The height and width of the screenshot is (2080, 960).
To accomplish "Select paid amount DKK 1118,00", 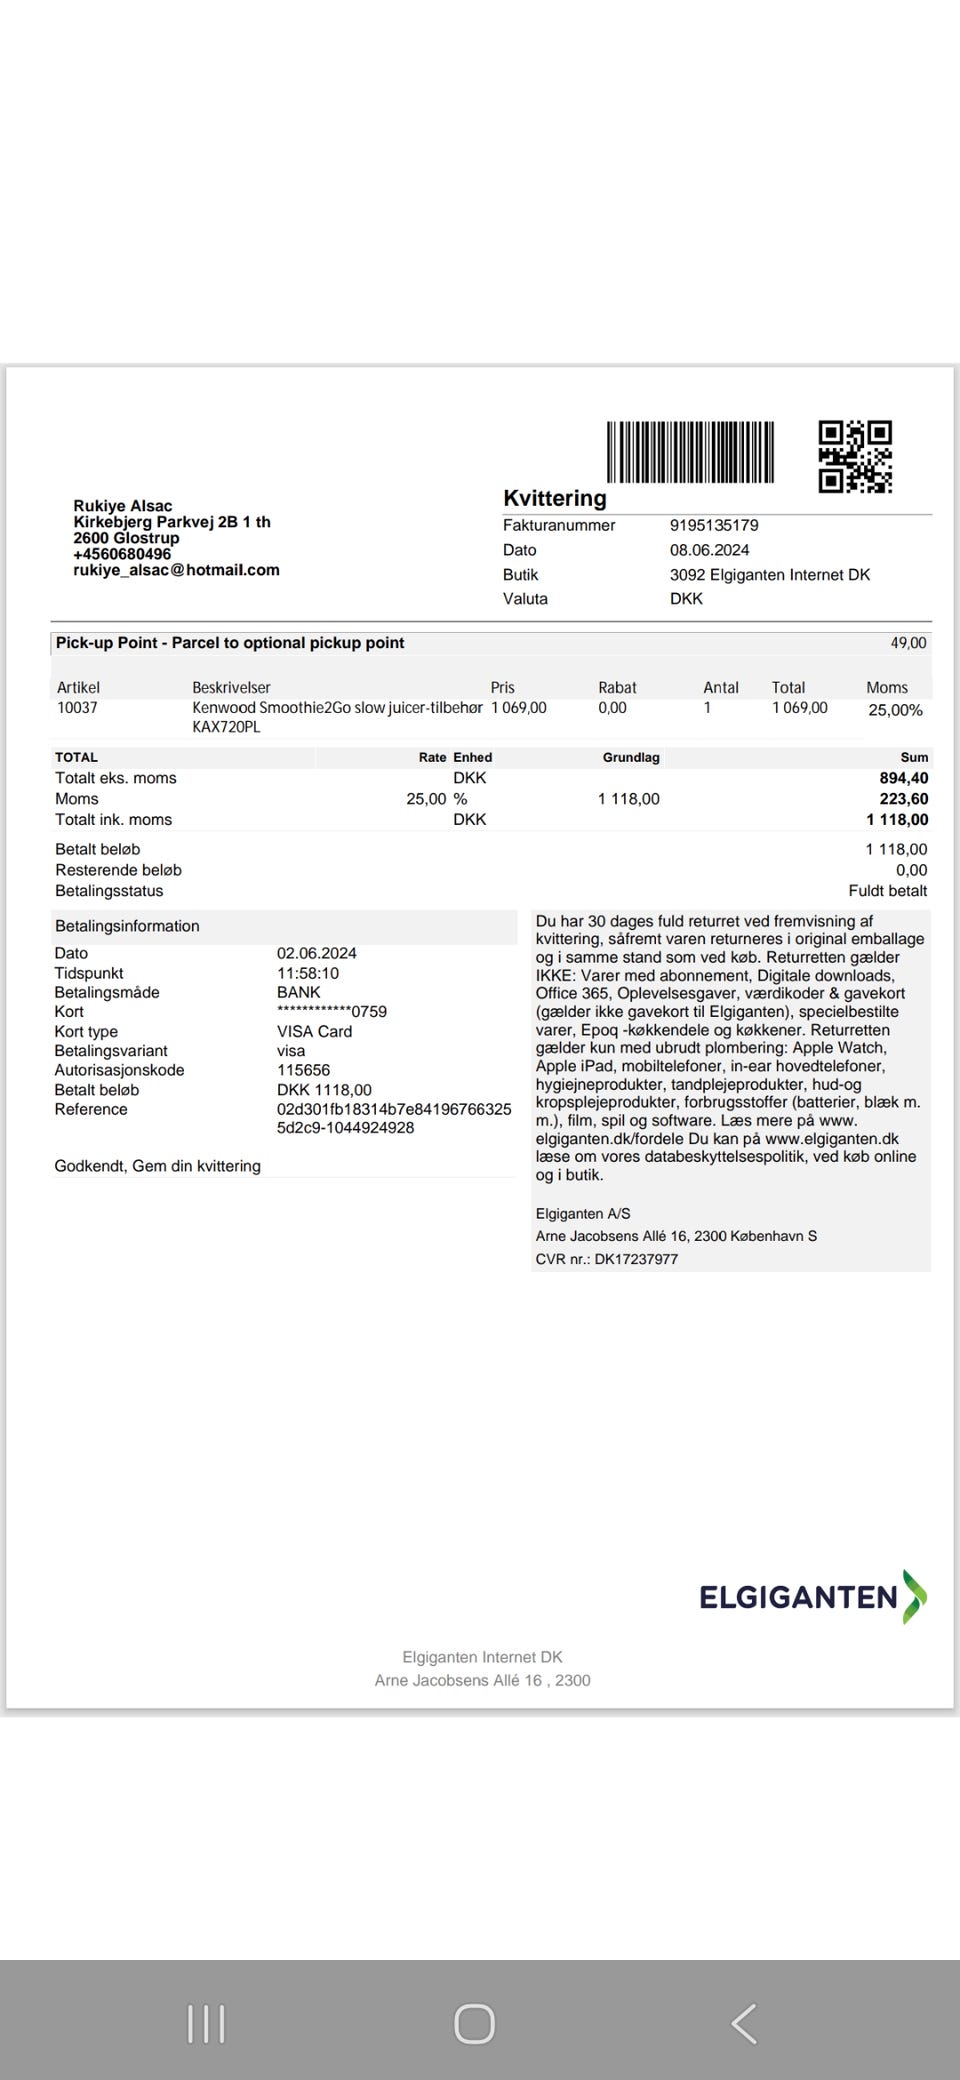I will coord(324,1090).
